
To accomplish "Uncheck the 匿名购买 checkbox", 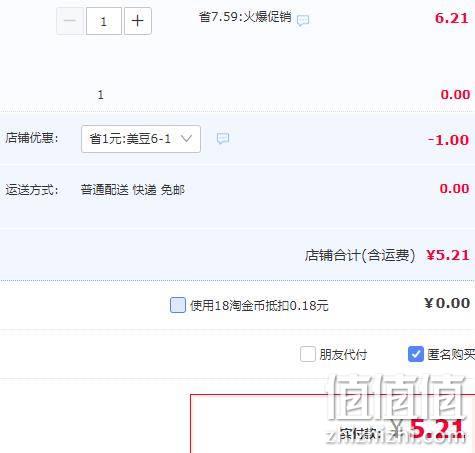I will click(x=416, y=354).
